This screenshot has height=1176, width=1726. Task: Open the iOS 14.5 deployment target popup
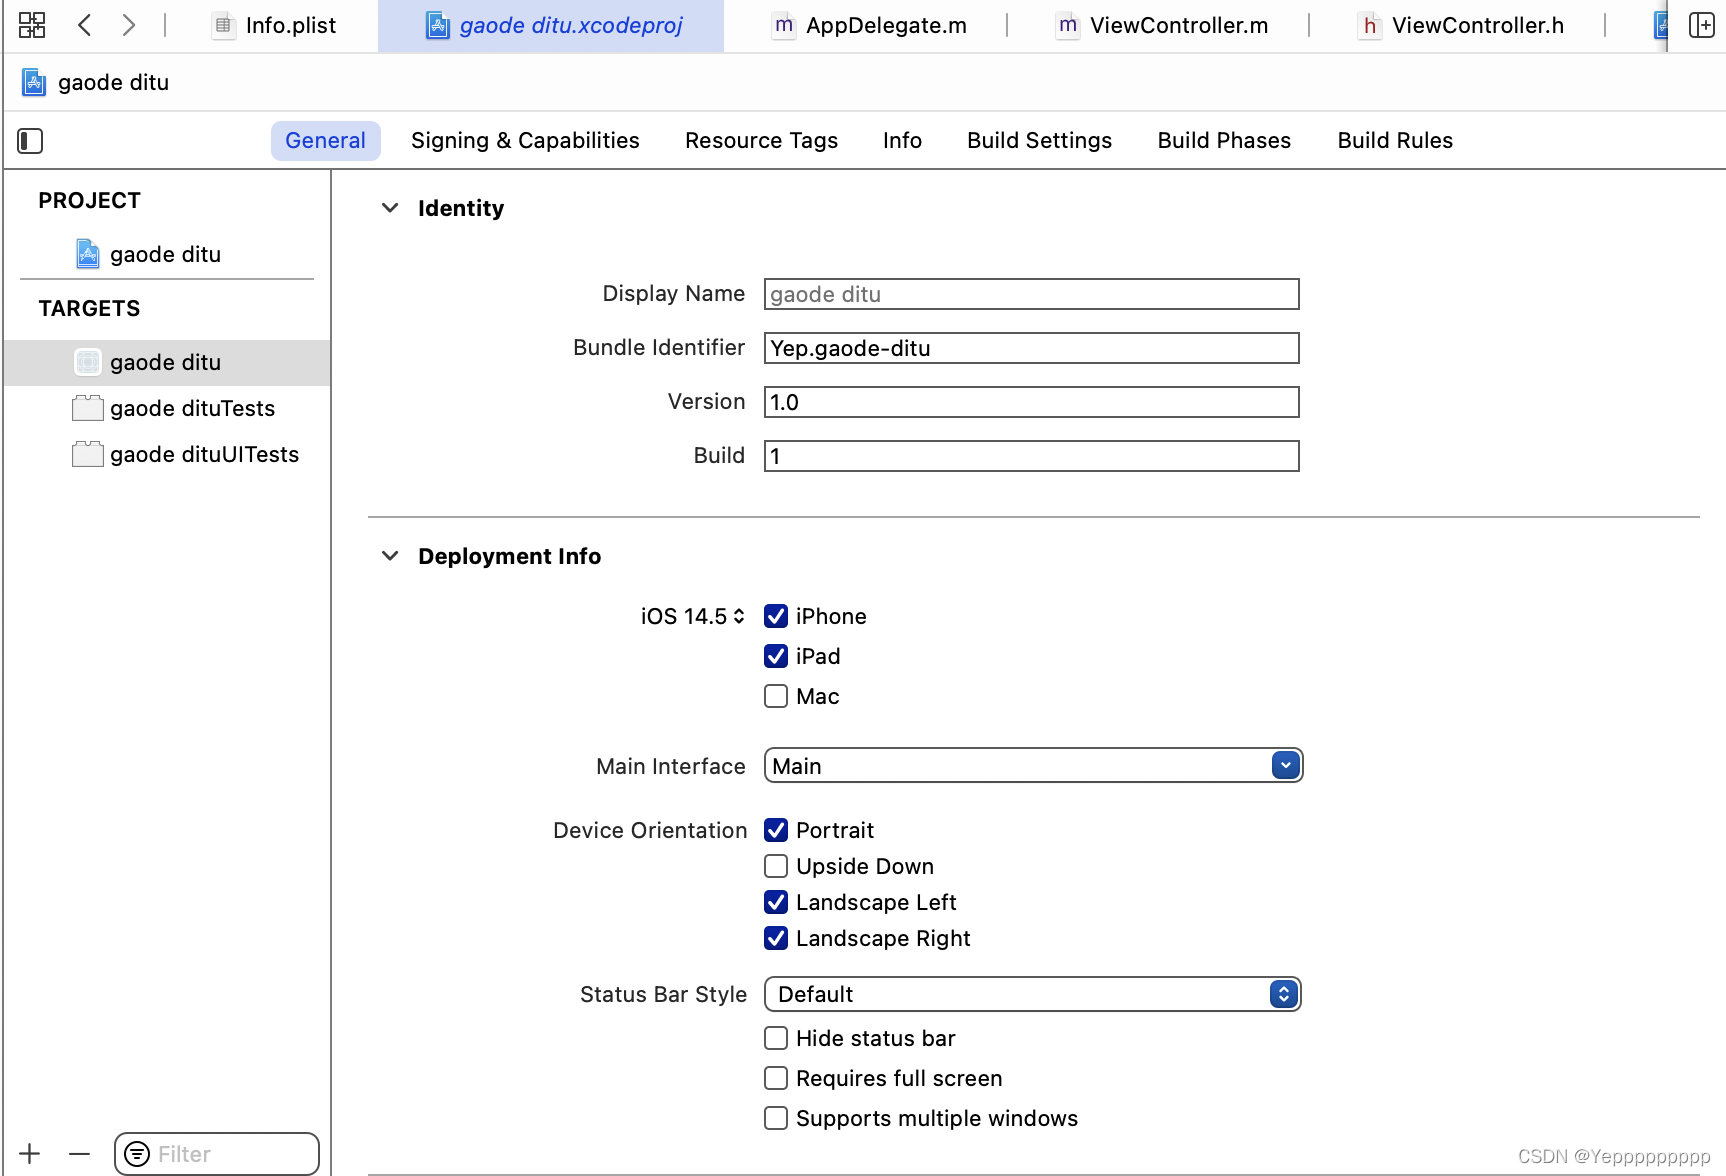[x=693, y=616]
